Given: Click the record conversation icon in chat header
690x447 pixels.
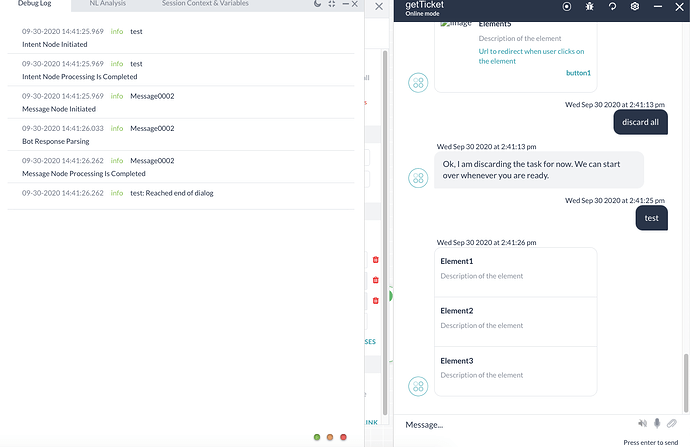Looking at the screenshot, I should (x=567, y=7).
